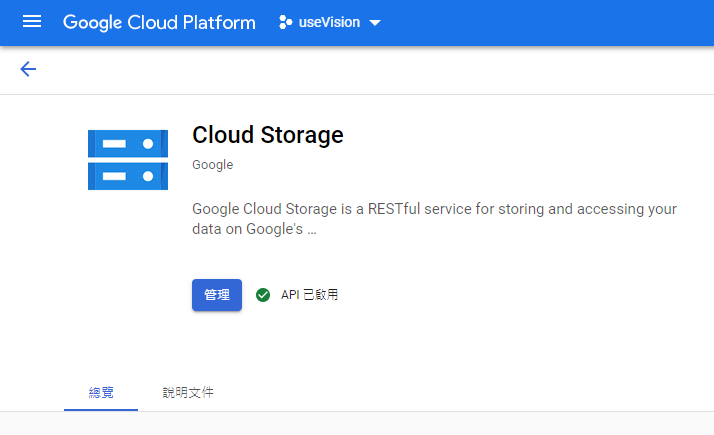The image size is (714, 435).
Task: Open the hamburger navigation menu
Action: (32, 21)
